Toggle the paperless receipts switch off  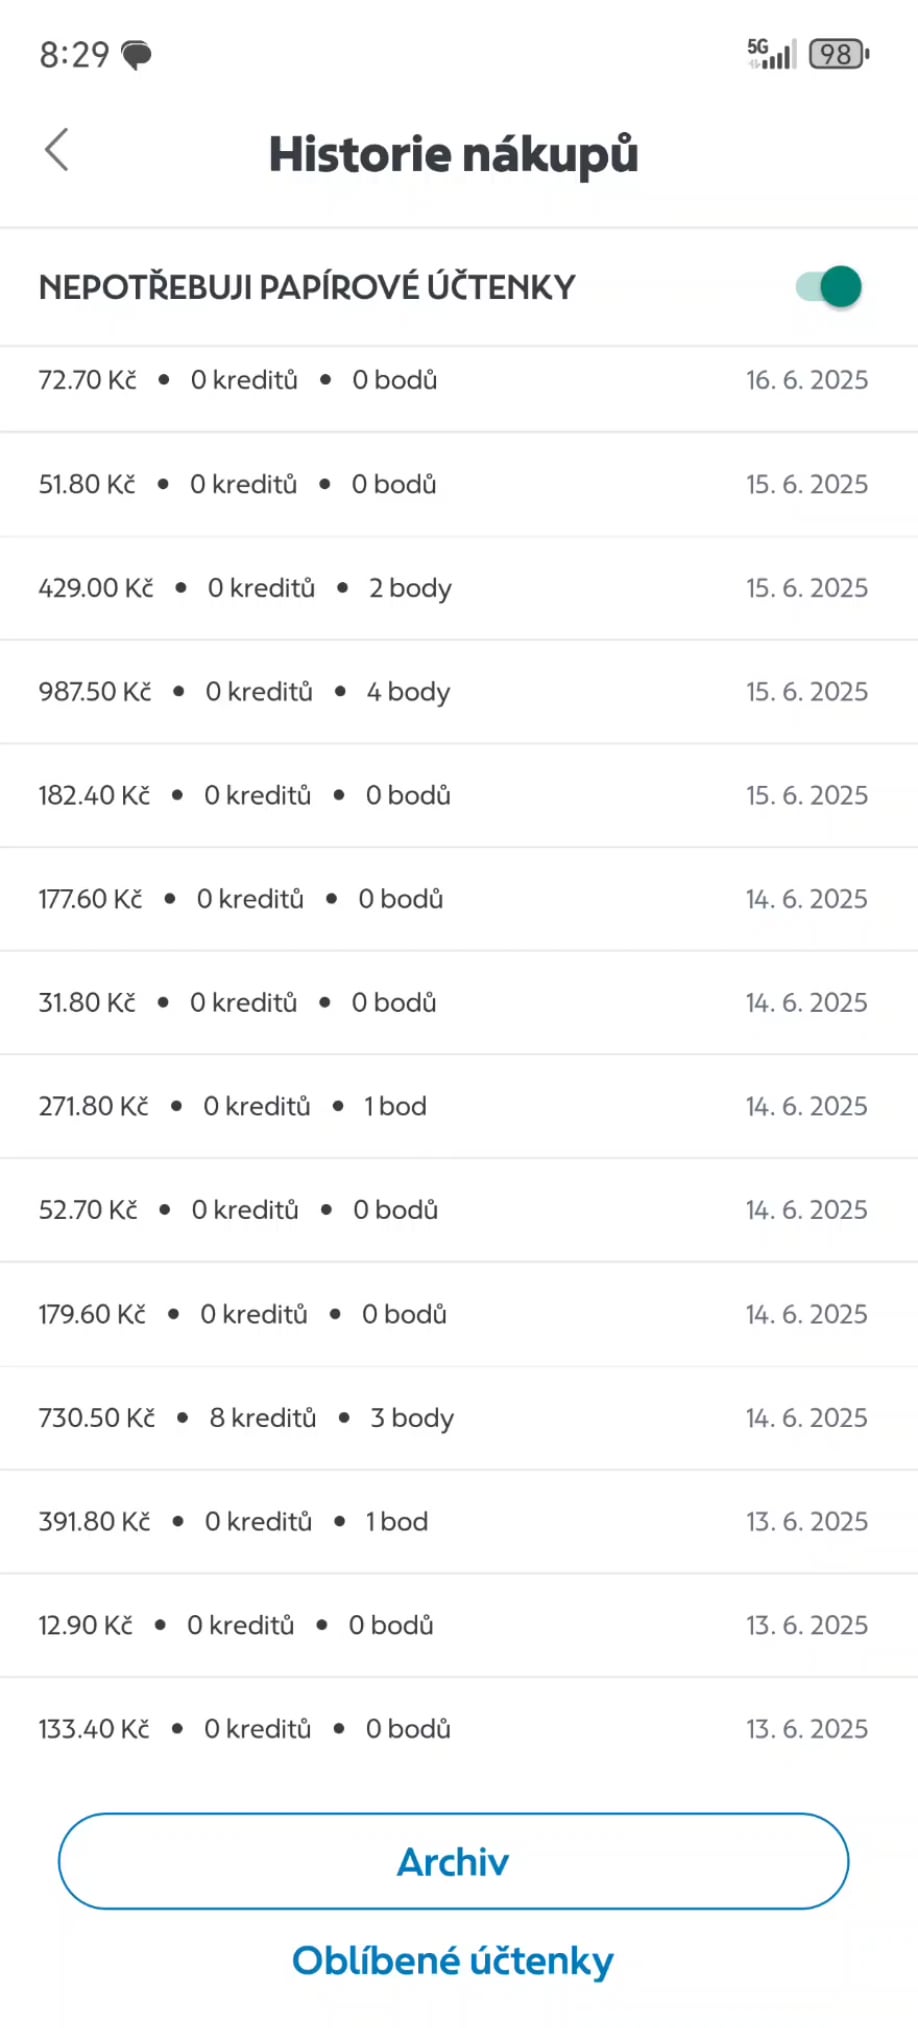click(x=829, y=287)
